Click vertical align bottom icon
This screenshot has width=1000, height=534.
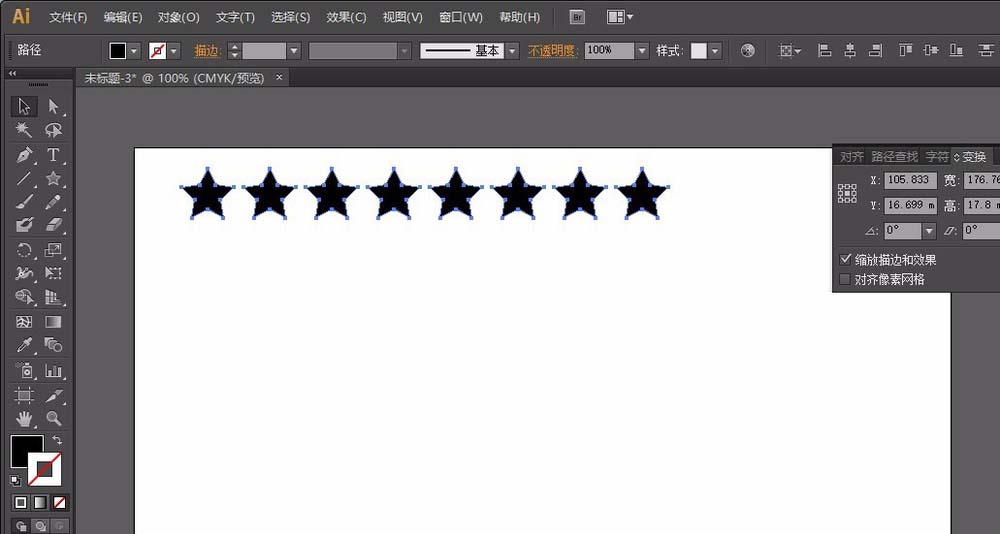click(x=956, y=50)
